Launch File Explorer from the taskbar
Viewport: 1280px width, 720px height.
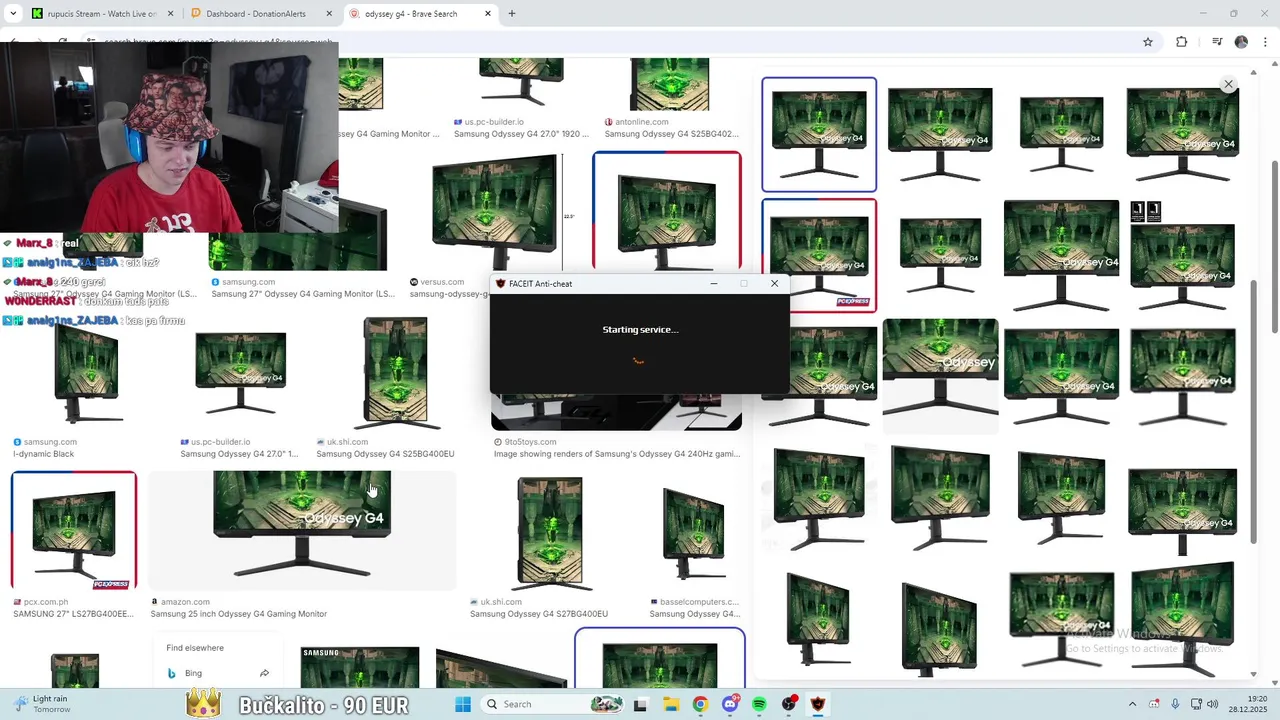pyautogui.click(x=670, y=704)
